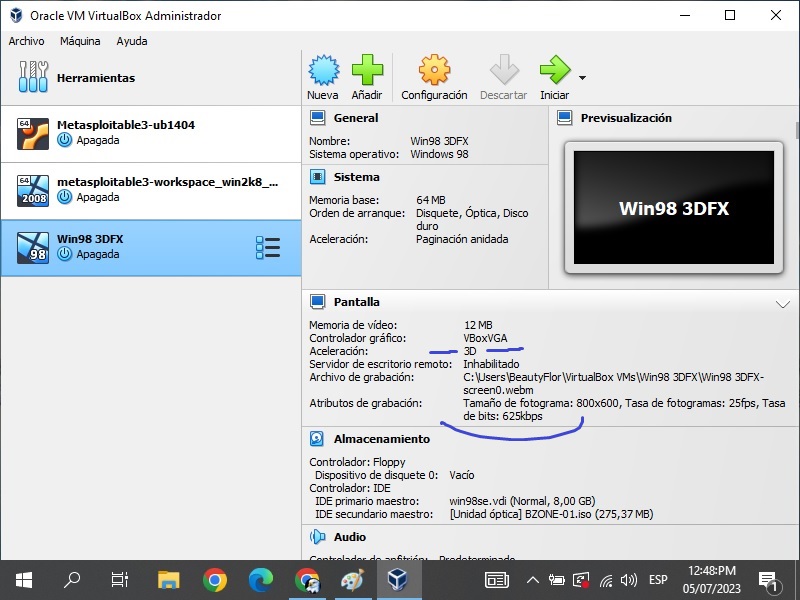This screenshot has height=600, width=800.
Task: Start the VM with the Iniciar arrow
Action: (x=555, y=70)
